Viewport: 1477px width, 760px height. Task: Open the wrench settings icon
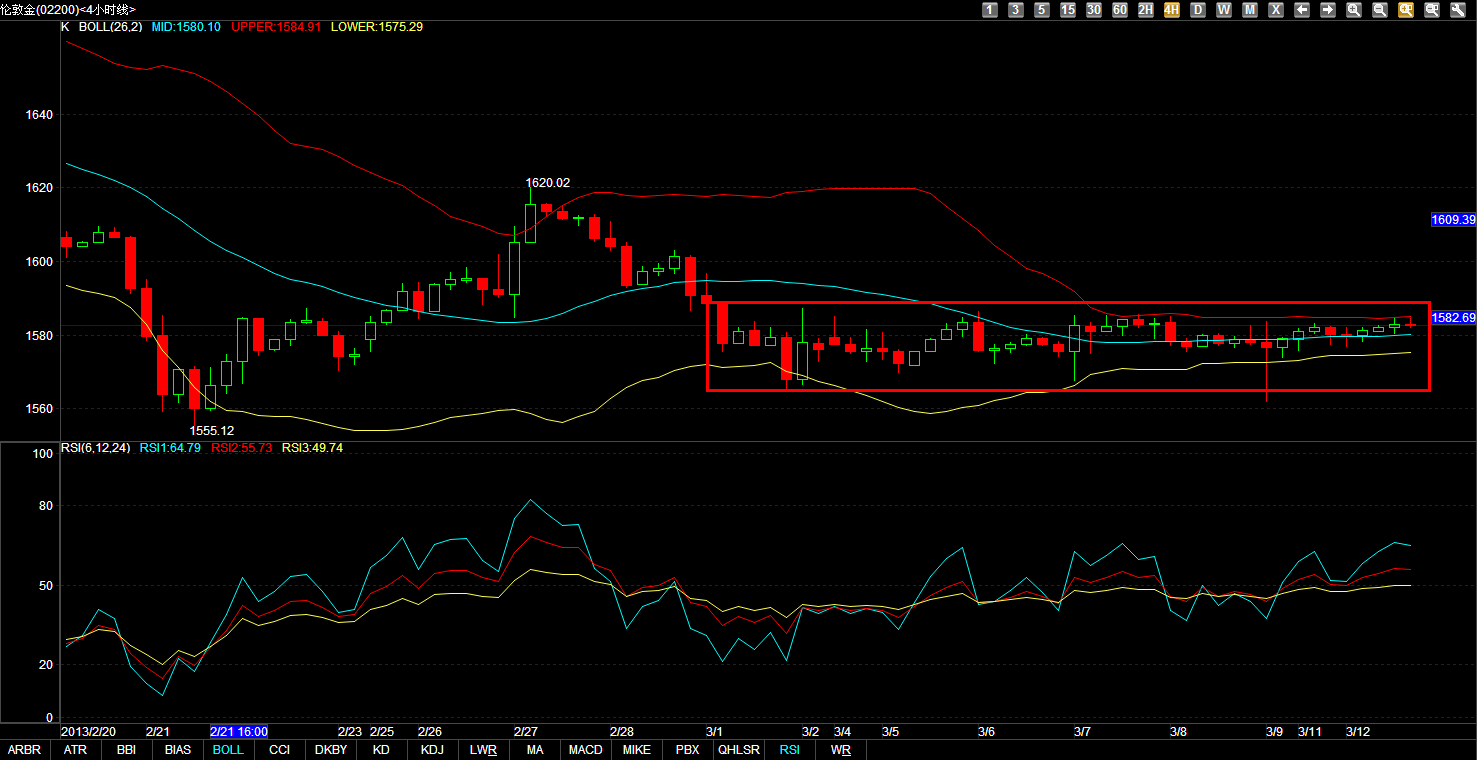click(1458, 10)
